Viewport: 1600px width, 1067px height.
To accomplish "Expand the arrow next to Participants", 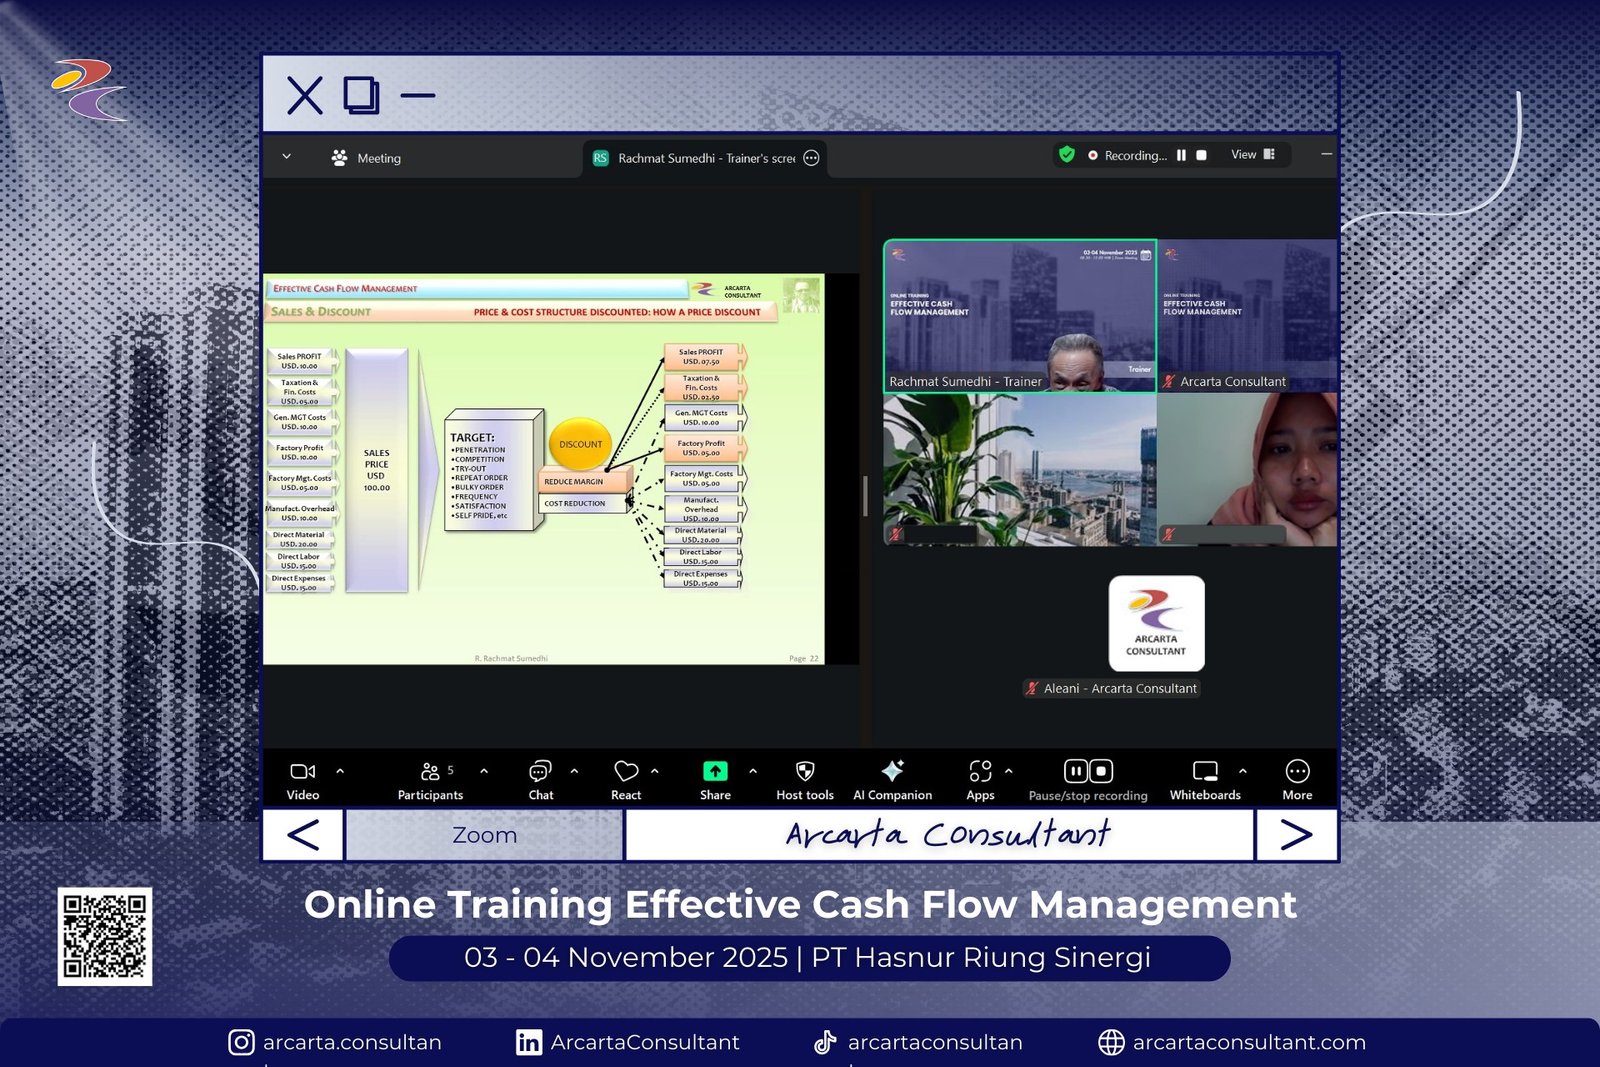I will 484,771.
